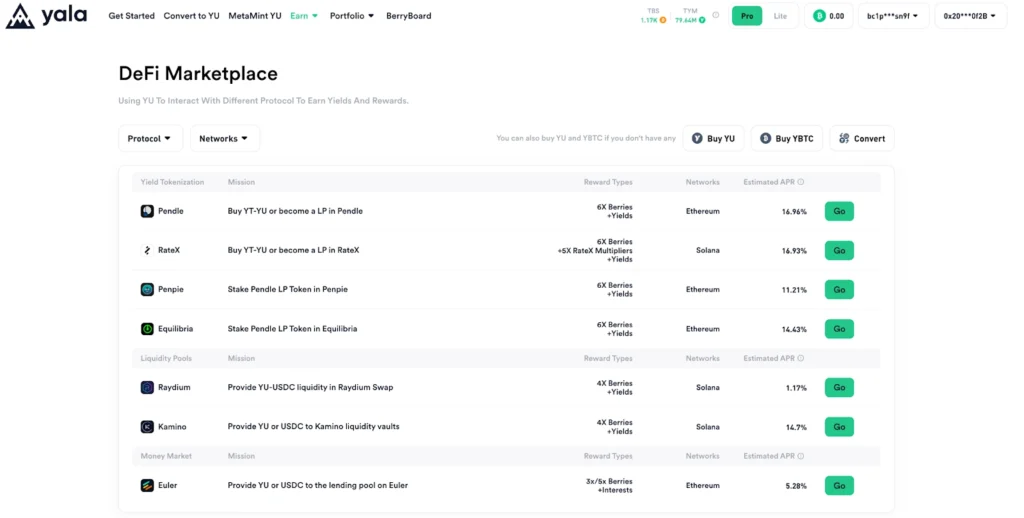Click the Yala mountain logo icon

pyautogui.click(x=20, y=16)
